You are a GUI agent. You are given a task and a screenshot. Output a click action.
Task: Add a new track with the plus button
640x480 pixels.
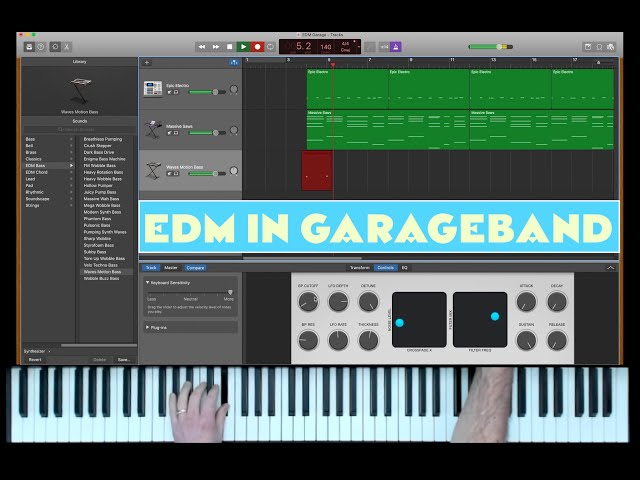[x=147, y=62]
